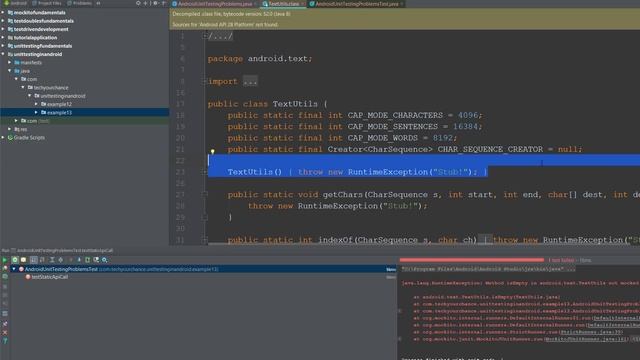Viewport: 640px width, 360px height.
Task: Expand the manifests folder
Action: click(10, 62)
